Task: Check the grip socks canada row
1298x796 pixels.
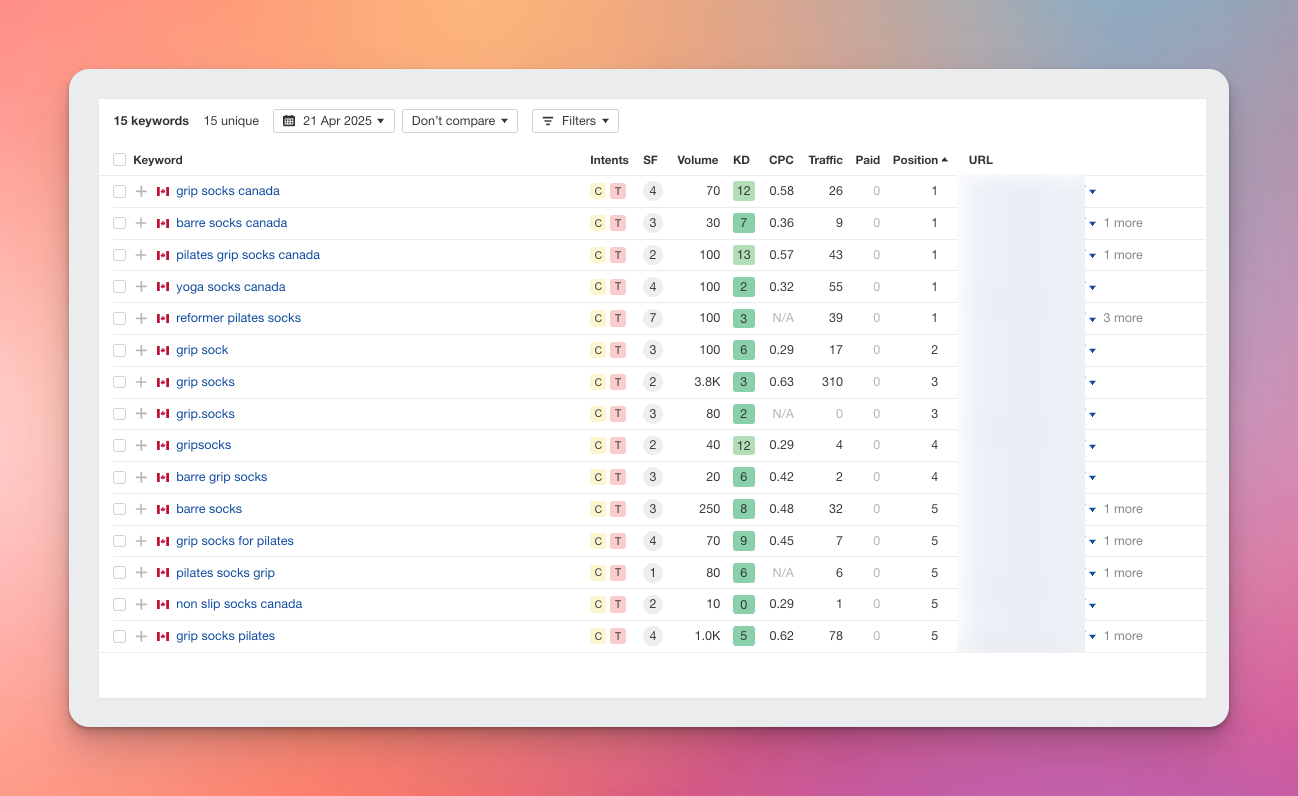Action: (120, 191)
